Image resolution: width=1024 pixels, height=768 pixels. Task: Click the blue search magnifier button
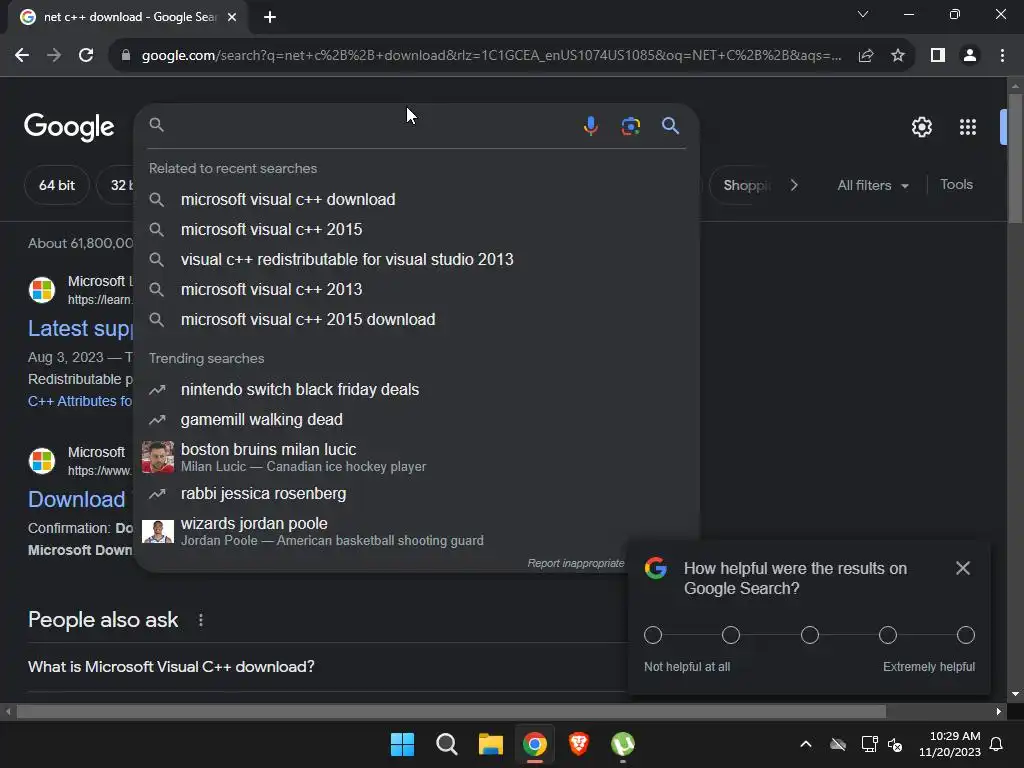click(670, 125)
